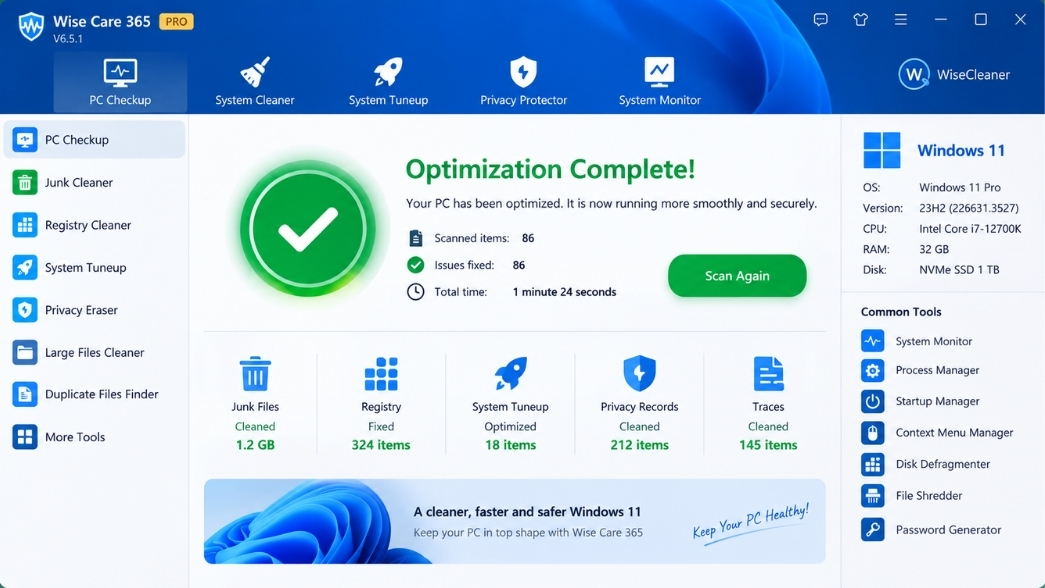Click the total time clock icon
The height and width of the screenshot is (588, 1045).
(x=415, y=291)
